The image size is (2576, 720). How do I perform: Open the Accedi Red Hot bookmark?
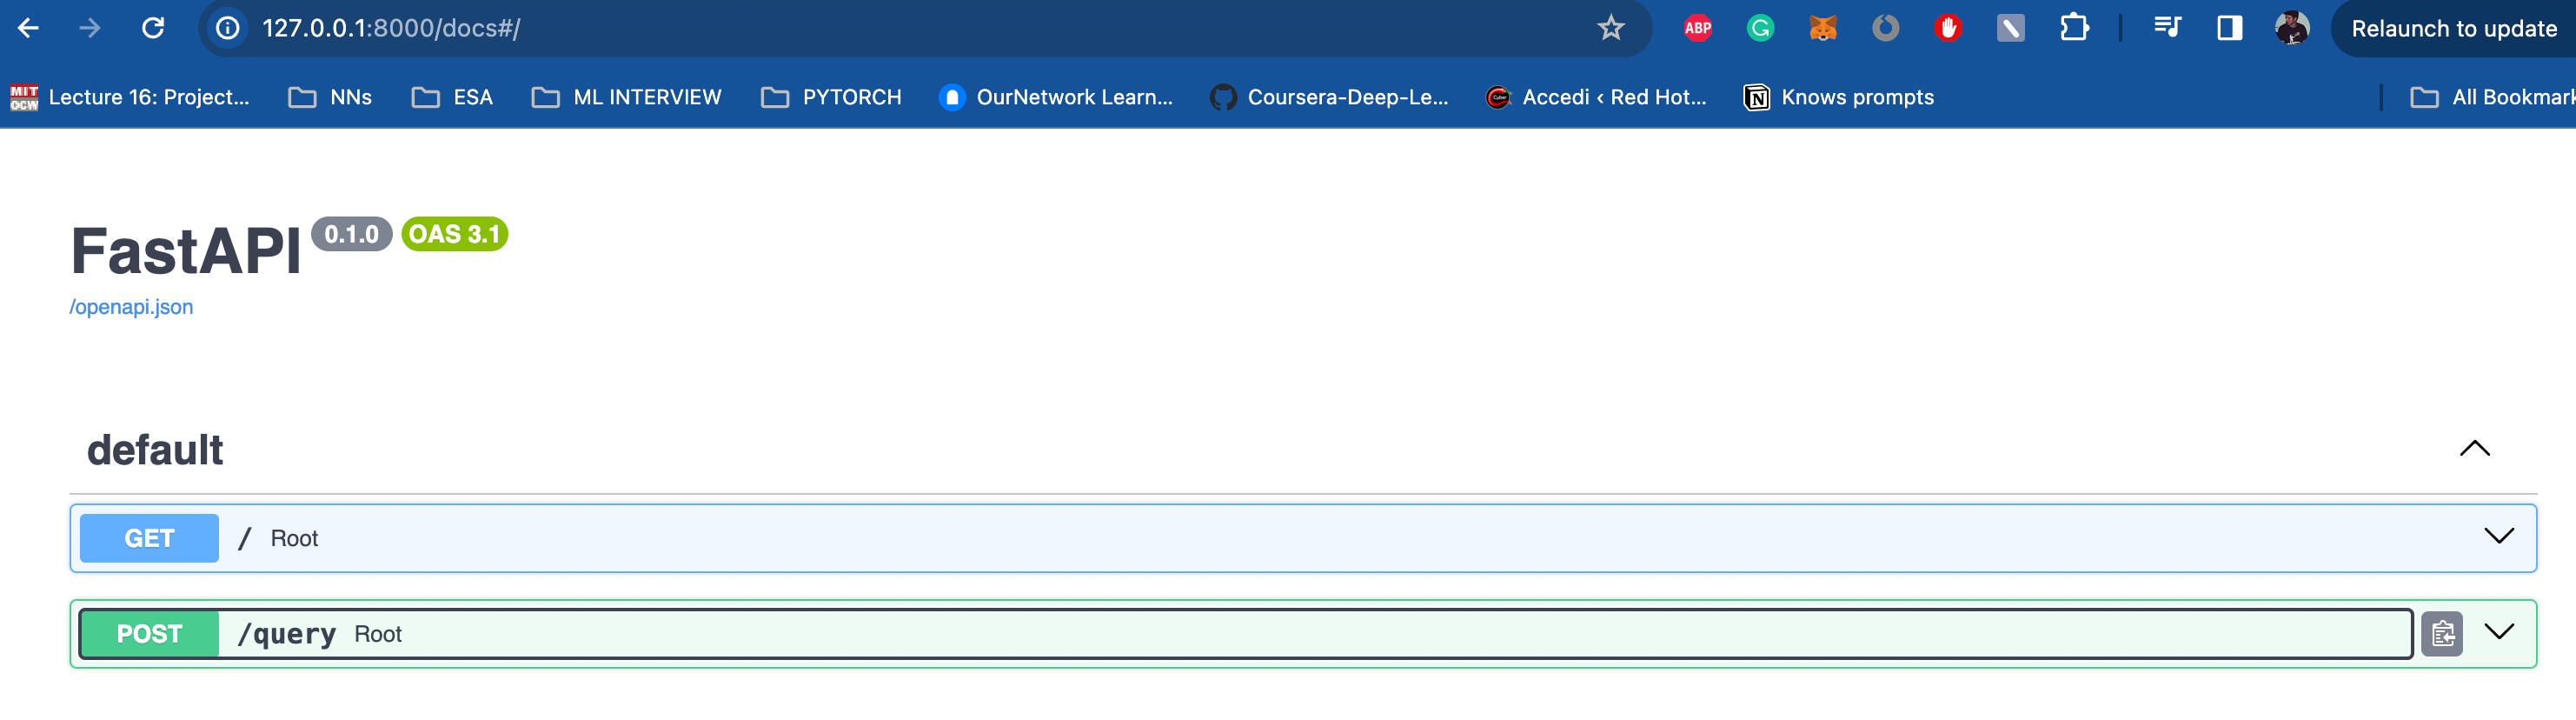click(x=1597, y=97)
